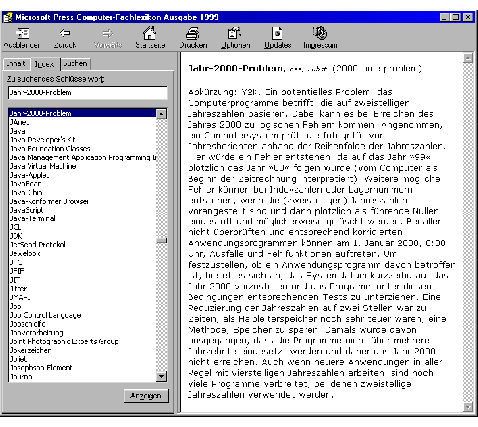
Task: Click the Anzeigen button
Action: coord(146,396)
